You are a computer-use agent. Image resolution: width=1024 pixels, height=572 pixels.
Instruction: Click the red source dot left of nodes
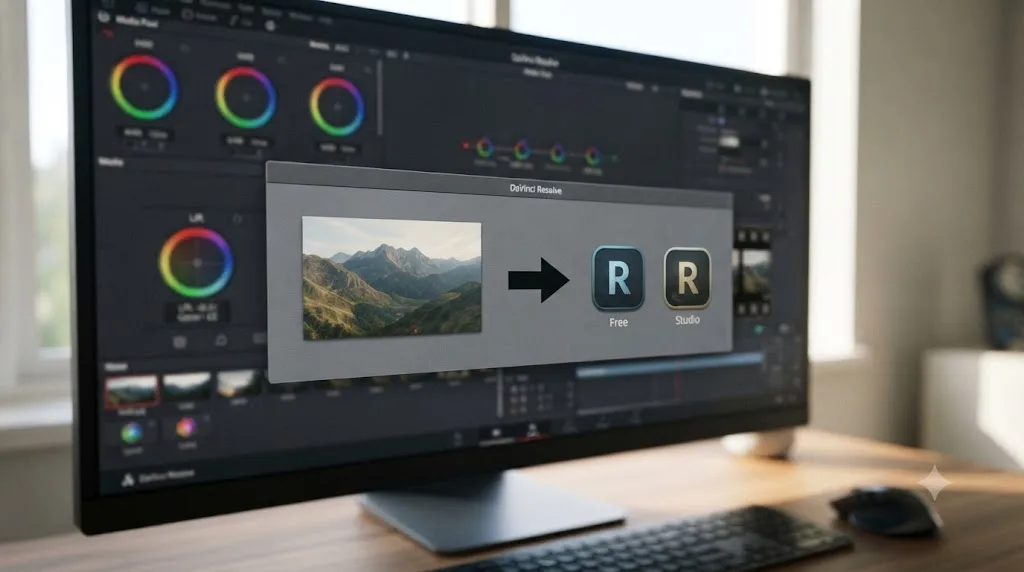(x=466, y=146)
